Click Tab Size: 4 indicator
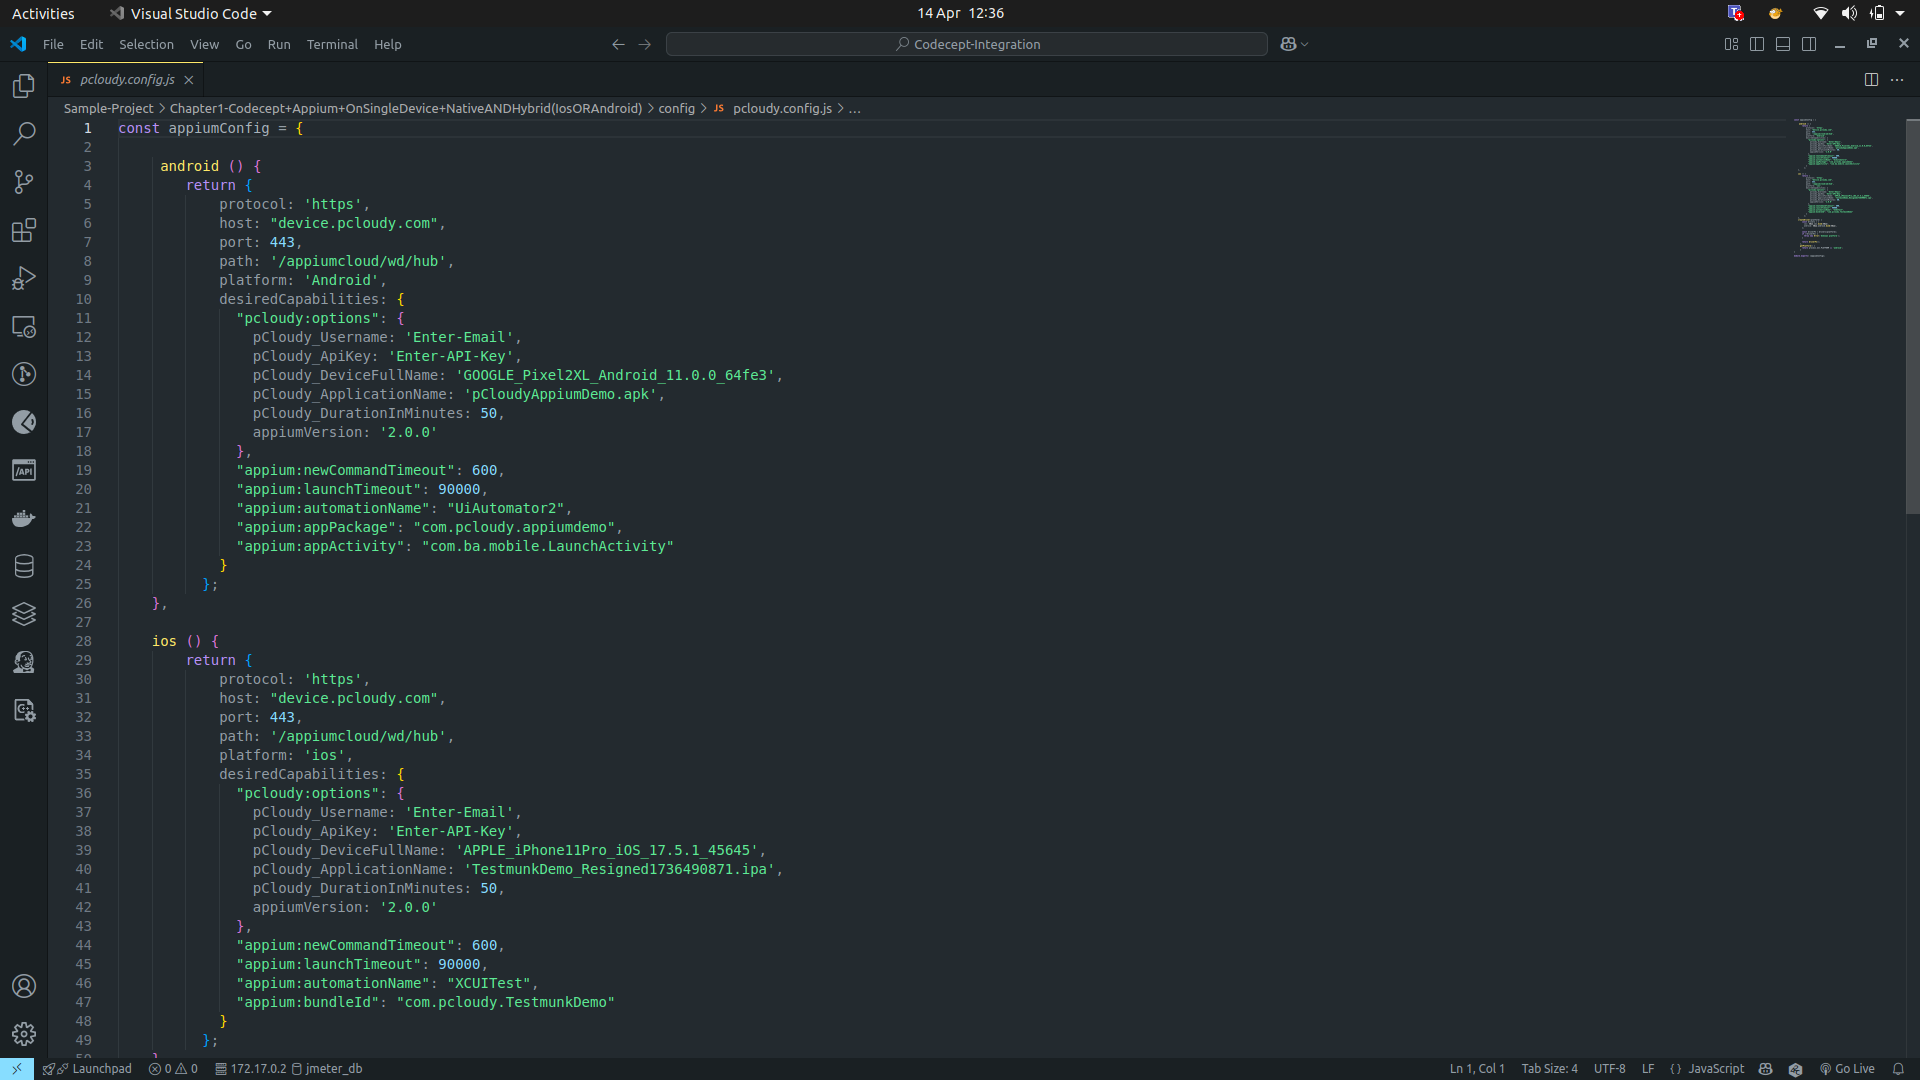 [x=1549, y=1069]
